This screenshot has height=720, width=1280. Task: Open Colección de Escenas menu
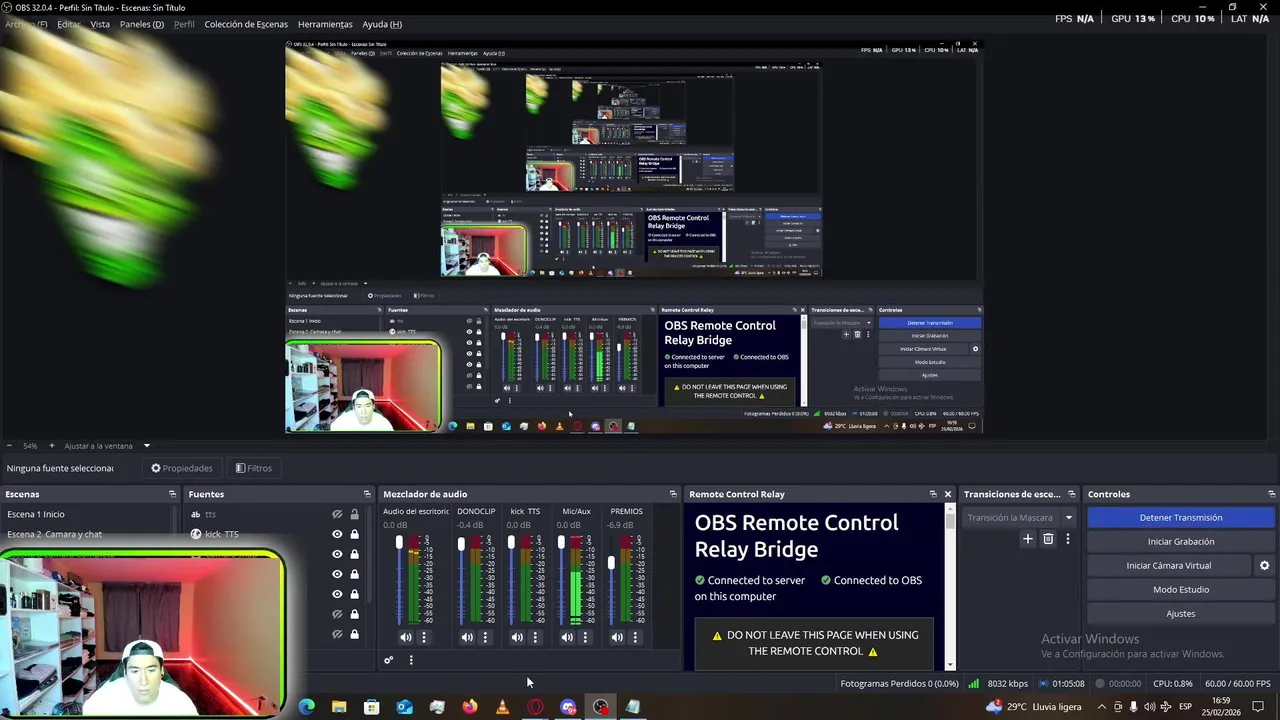click(x=246, y=24)
